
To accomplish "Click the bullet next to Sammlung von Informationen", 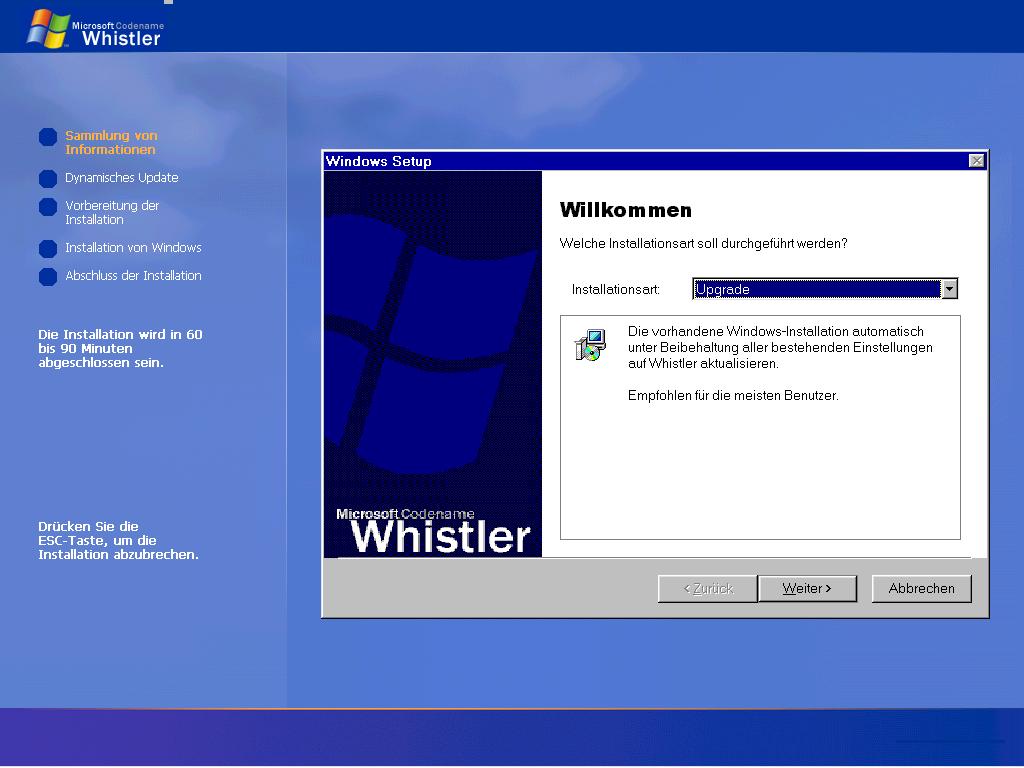I will click(x=48, y=137).
